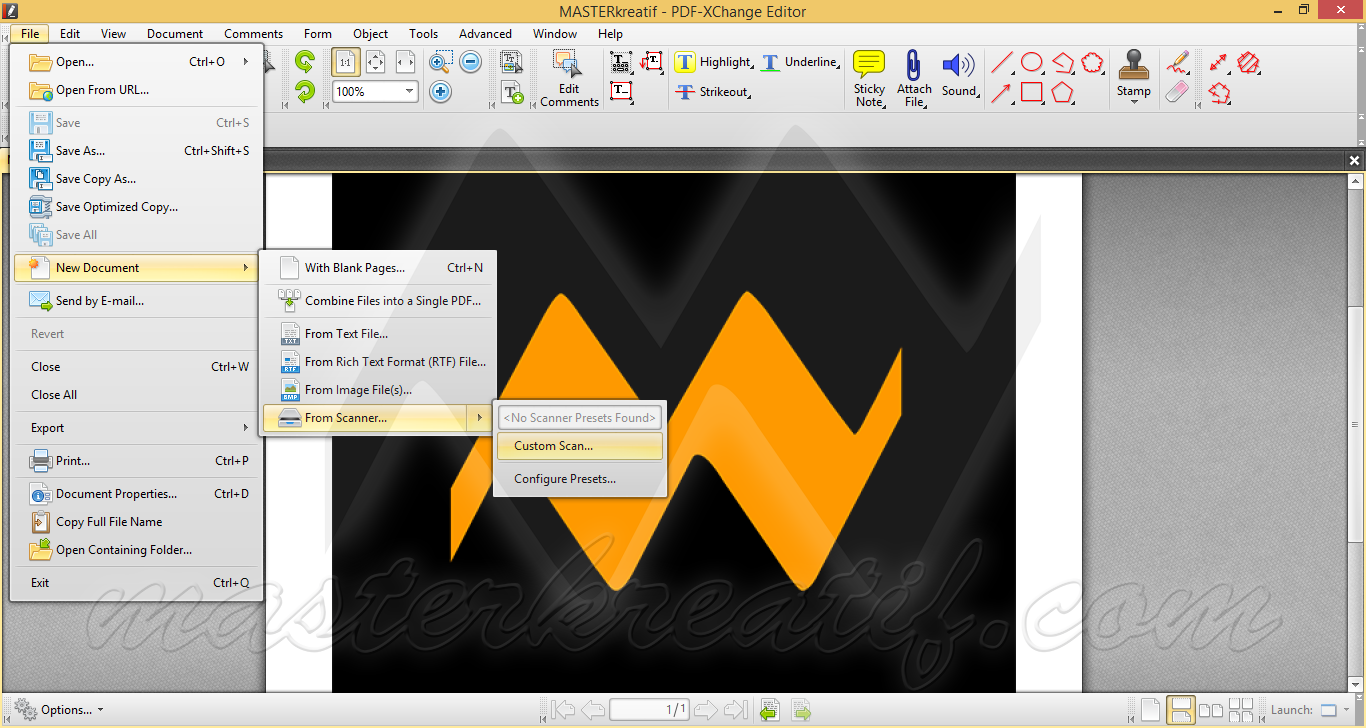Open the Edit menu
This screenshot has height=728, width=1366.
click(x=70, y=34)
